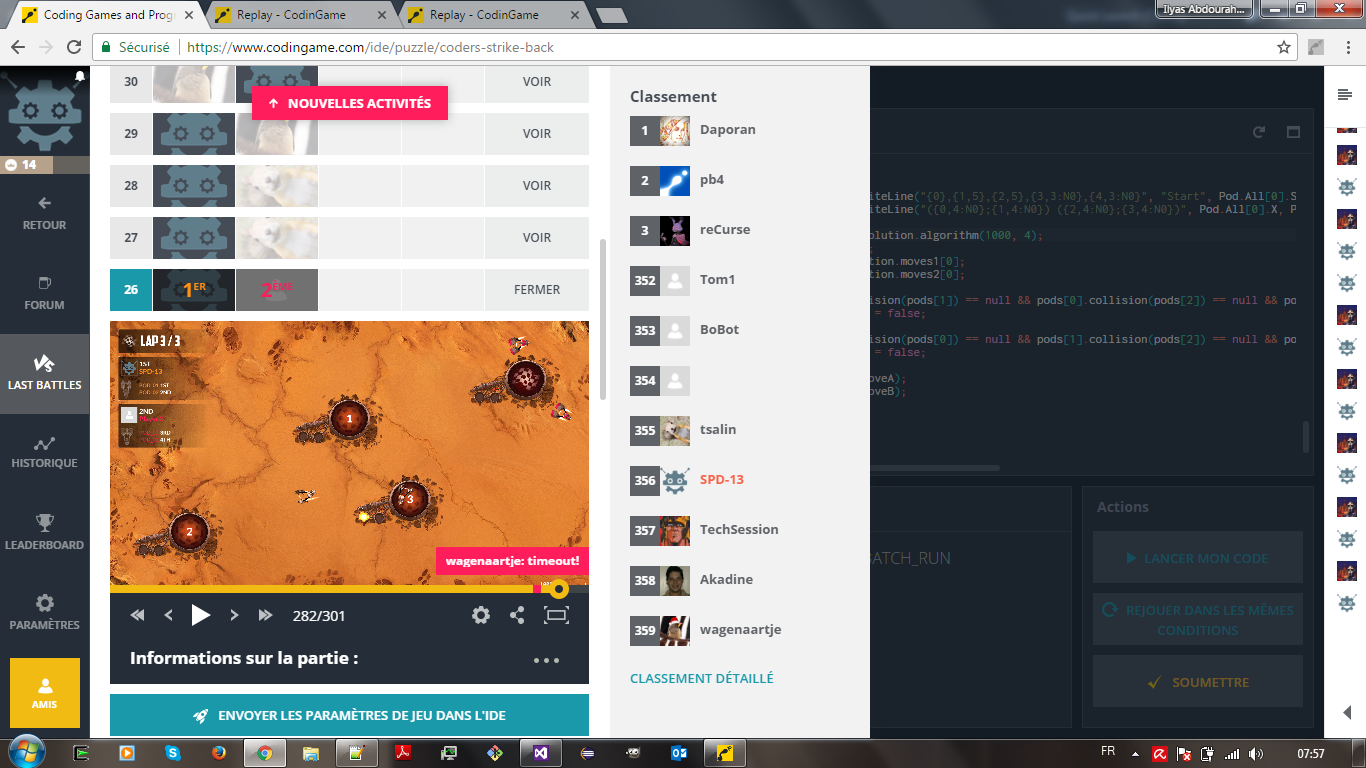Click the editor maximize panel icon
This screenshot has width=1366, height=768.
click(1293, 132)
